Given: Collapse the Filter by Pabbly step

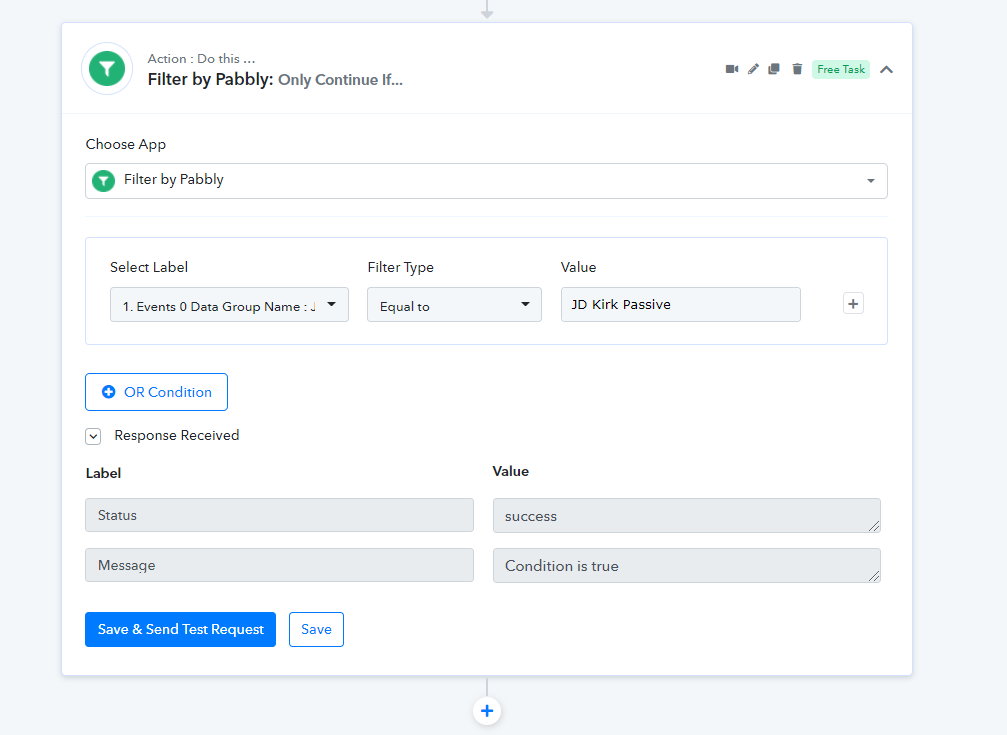Looking at the screenshot, I should (x=886, y=69).
